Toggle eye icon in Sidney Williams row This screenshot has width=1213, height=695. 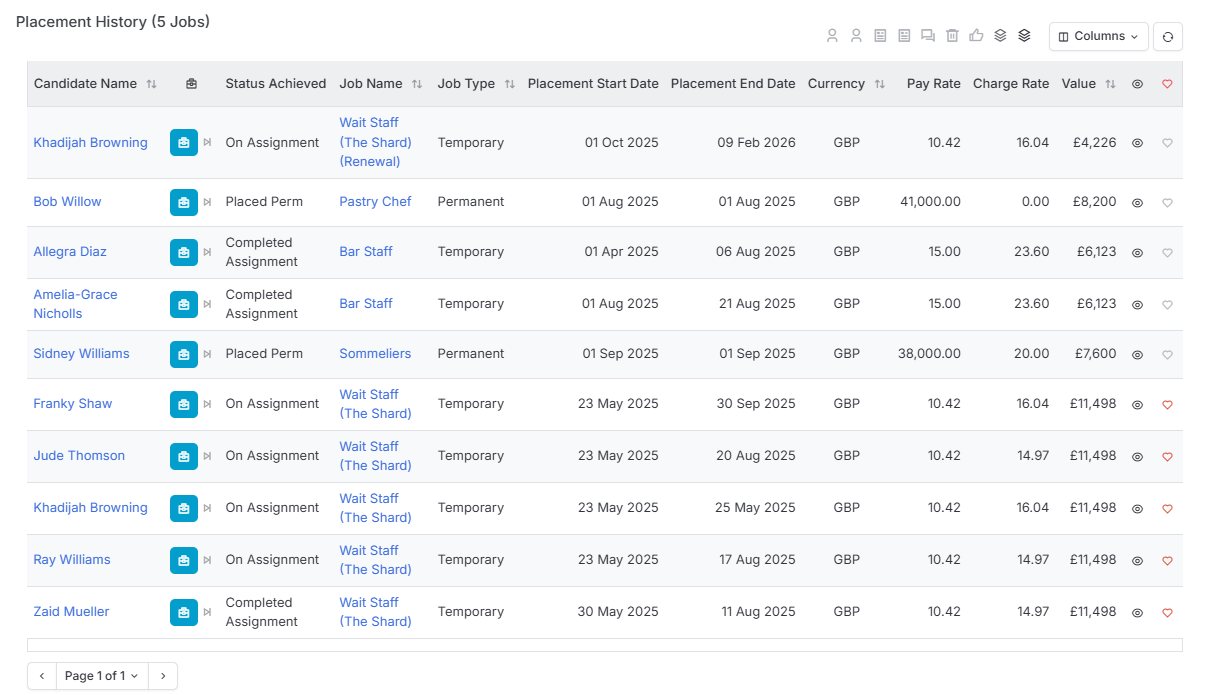[1137, 354]
